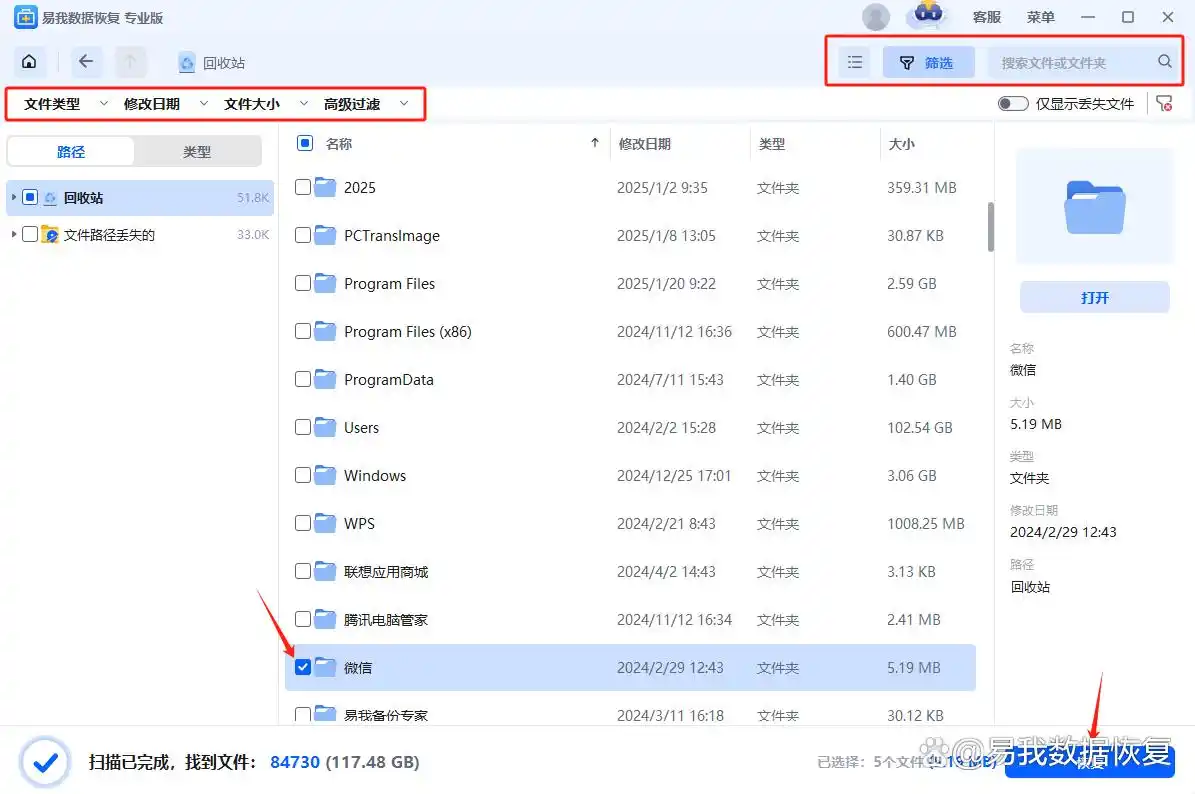Click the search magnifier icon

click(x=1164, y=61)
